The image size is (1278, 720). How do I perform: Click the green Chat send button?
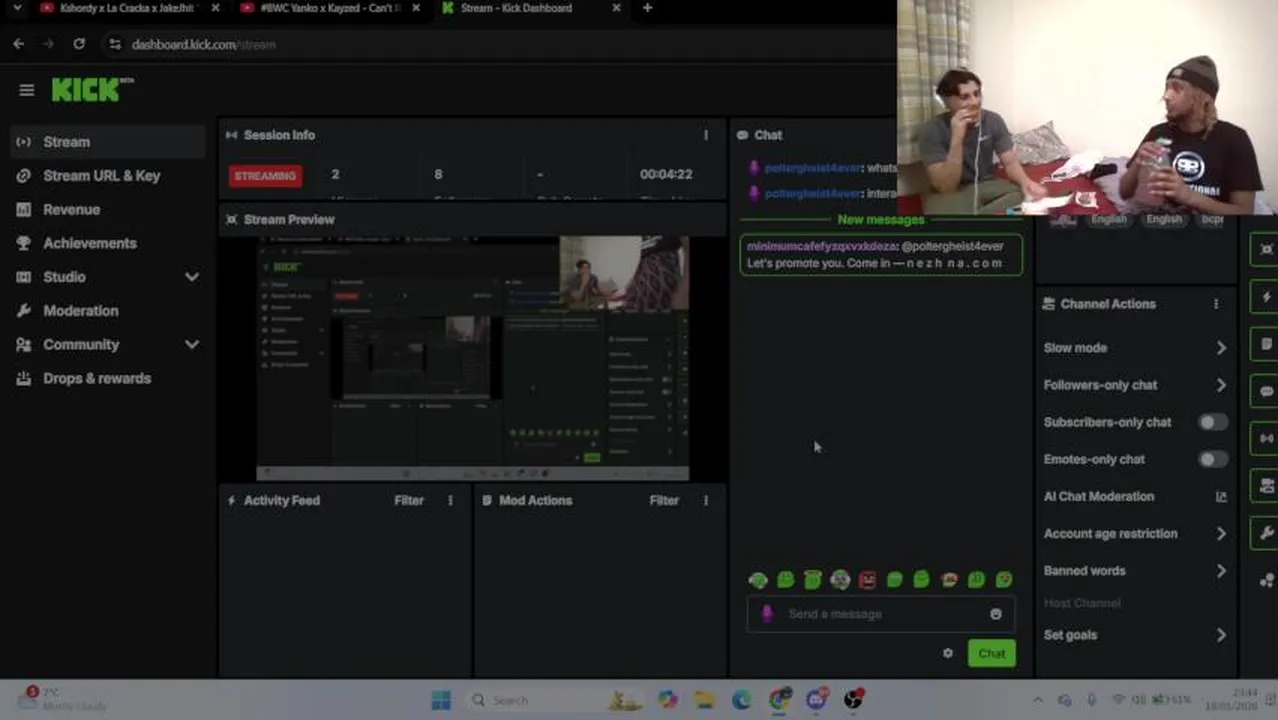pos(991,654)
